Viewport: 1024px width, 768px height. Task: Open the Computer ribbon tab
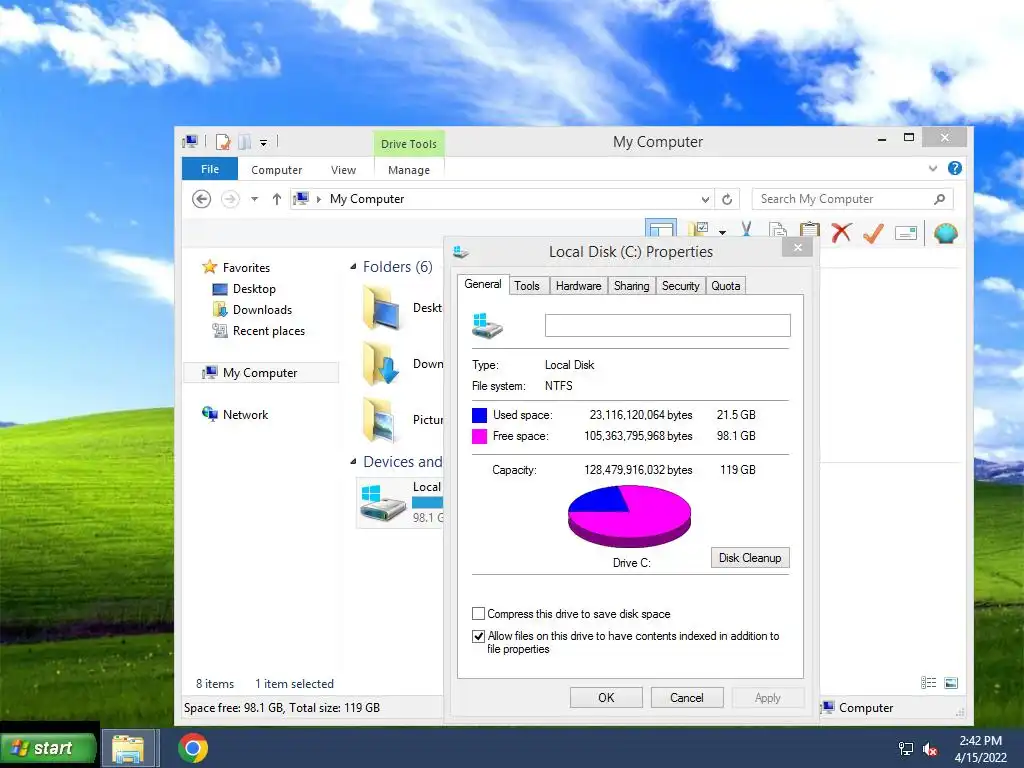[x=276, y=170]
